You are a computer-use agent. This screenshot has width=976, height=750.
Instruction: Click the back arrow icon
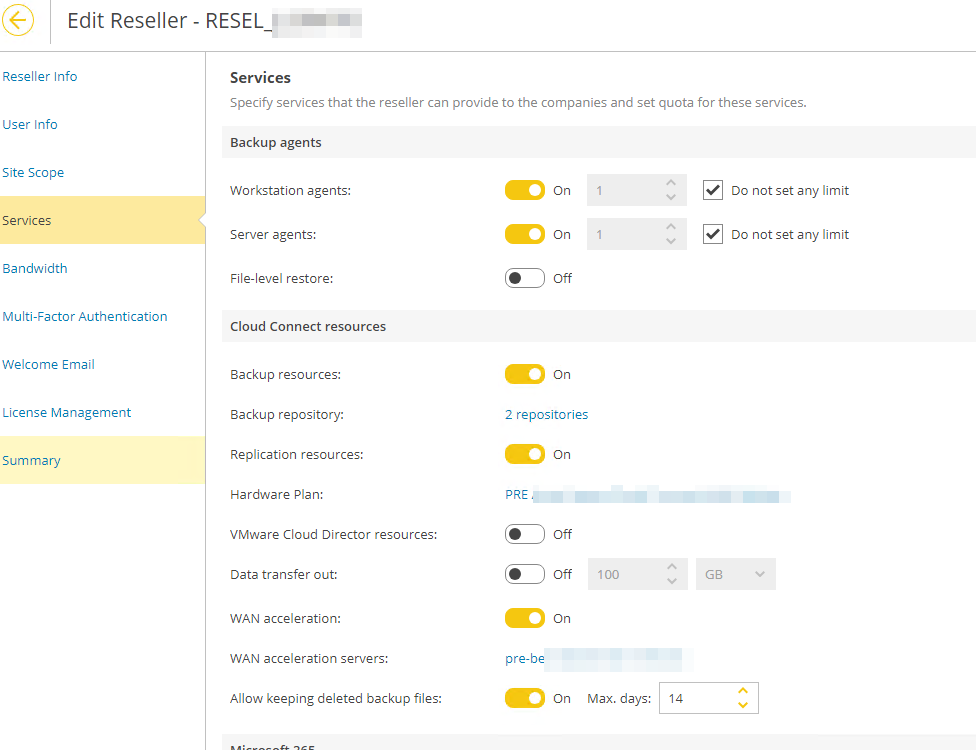point(18,20)
